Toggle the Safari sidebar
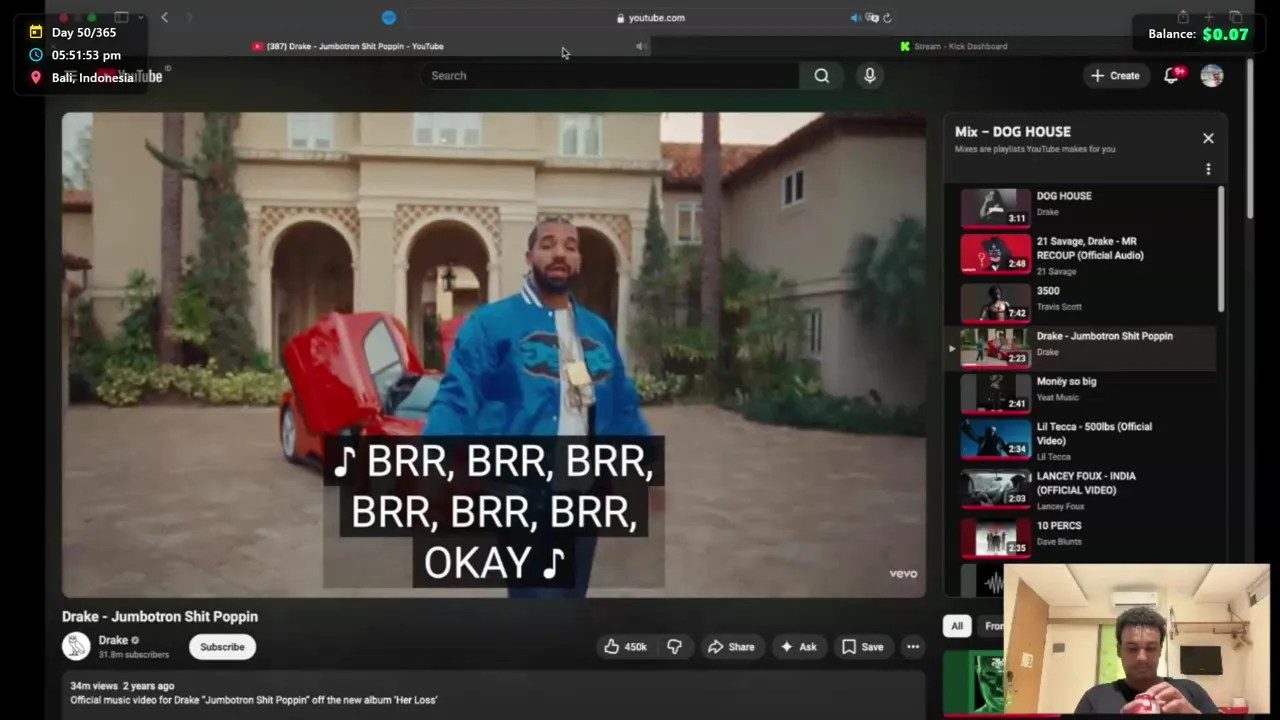This screenshot has height=720, width=1280. (x=121, y=17)
